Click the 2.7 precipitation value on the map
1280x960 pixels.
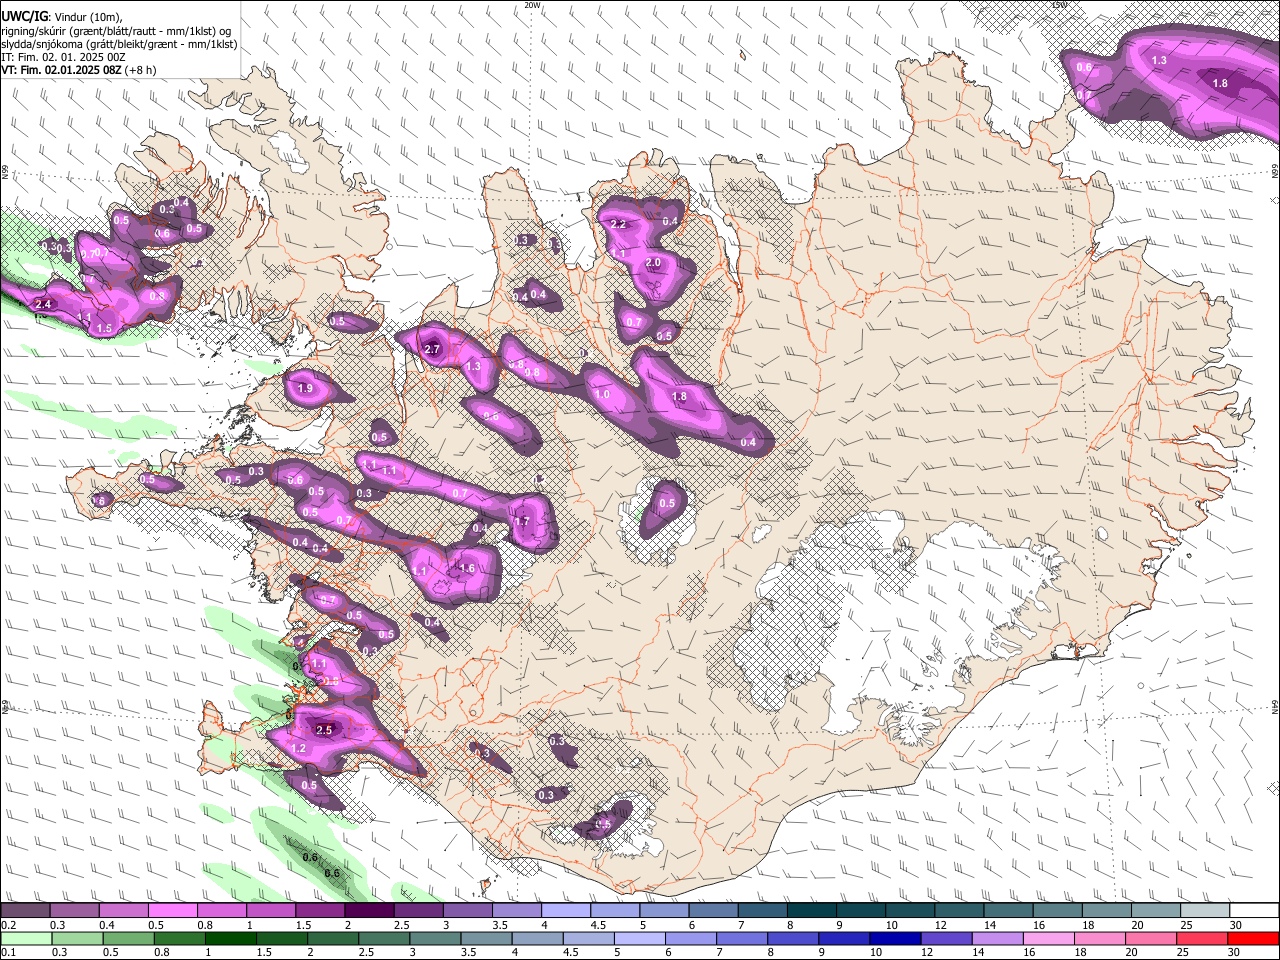click(x=433, y=349)
